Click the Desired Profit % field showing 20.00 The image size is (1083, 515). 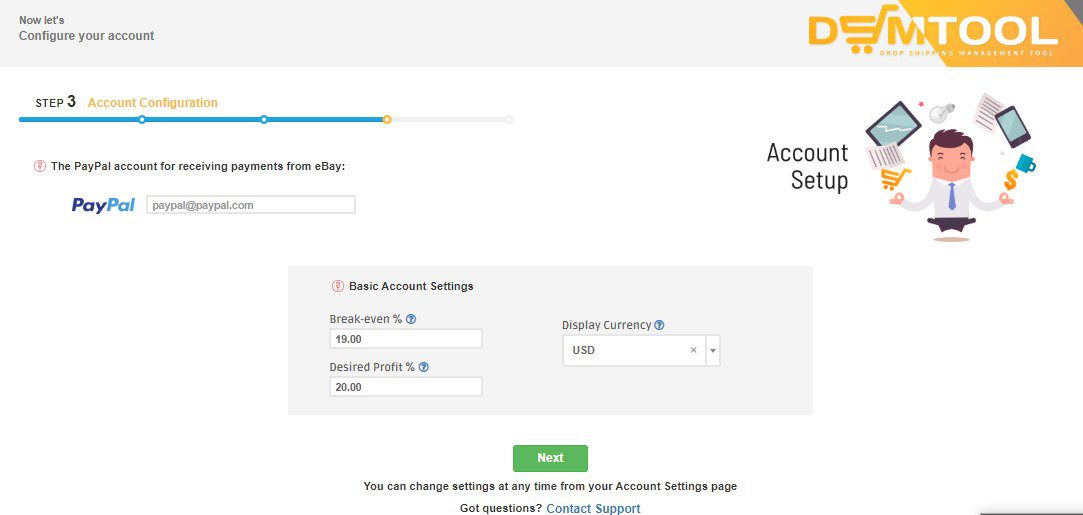(x=405, y=387)
